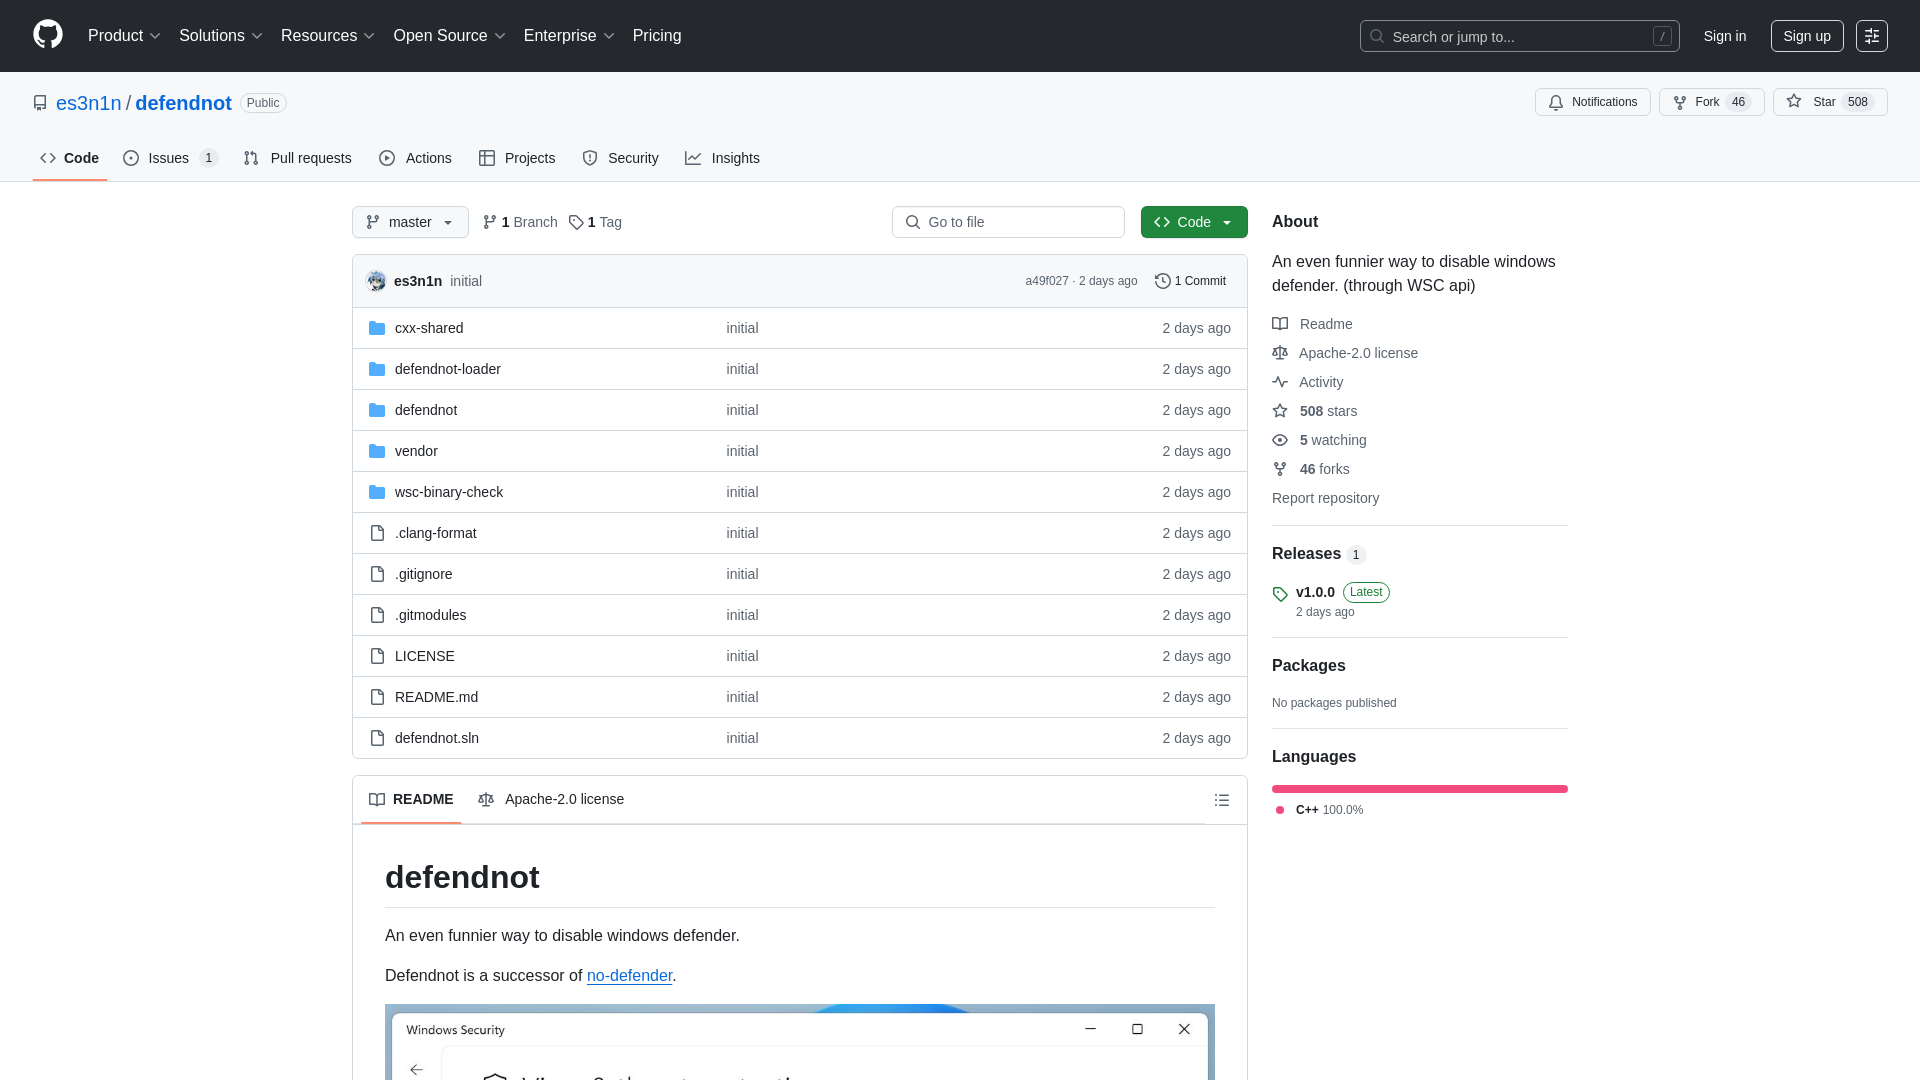Fork the repository with the Fork button
Viewport: 1920px width, 1080px height.
(x=1711, y=102)
